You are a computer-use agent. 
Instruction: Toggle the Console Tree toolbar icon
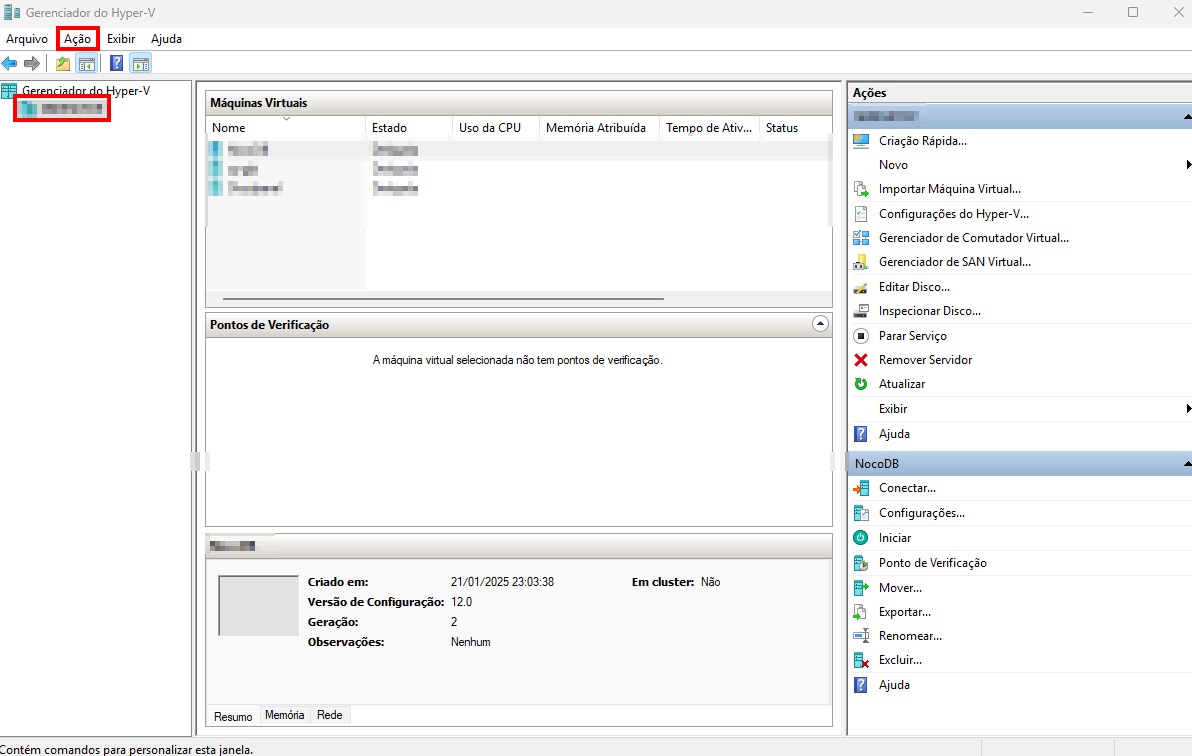(x=87, y=64)
